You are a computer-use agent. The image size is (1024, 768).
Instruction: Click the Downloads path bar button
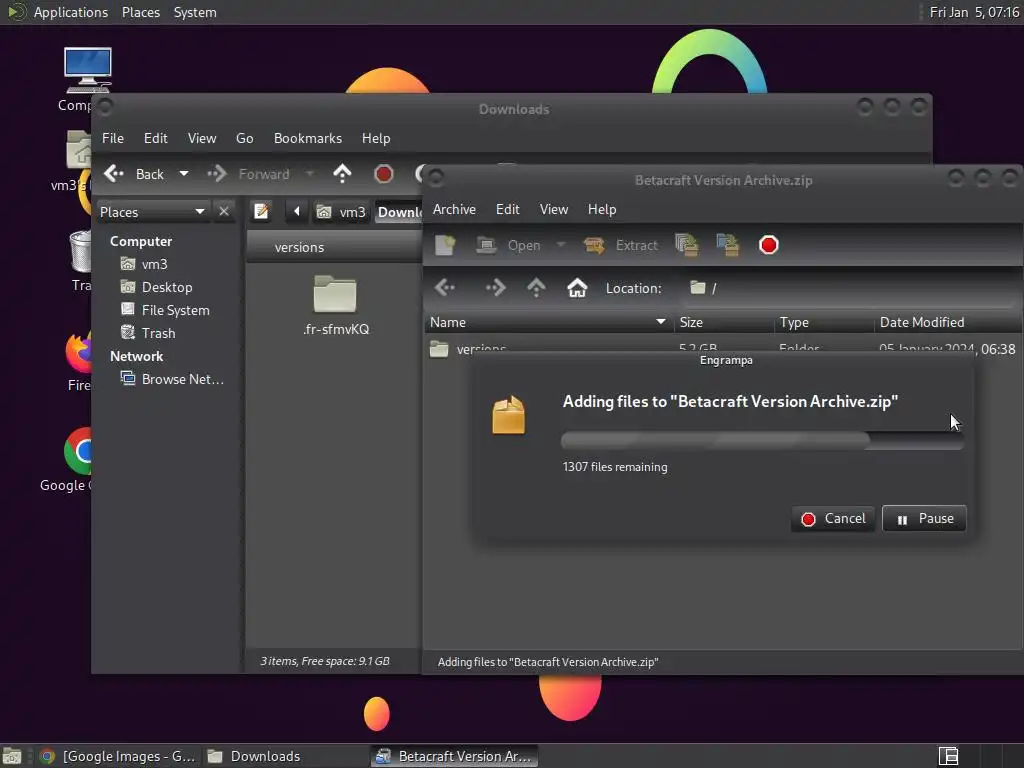pyautogui.click(x=399, y=212)
